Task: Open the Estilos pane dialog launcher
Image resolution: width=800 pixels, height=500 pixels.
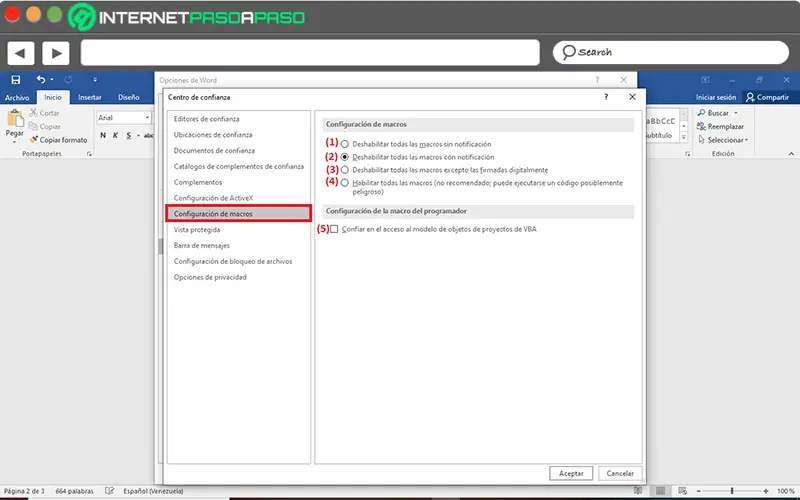Action: 687,154
